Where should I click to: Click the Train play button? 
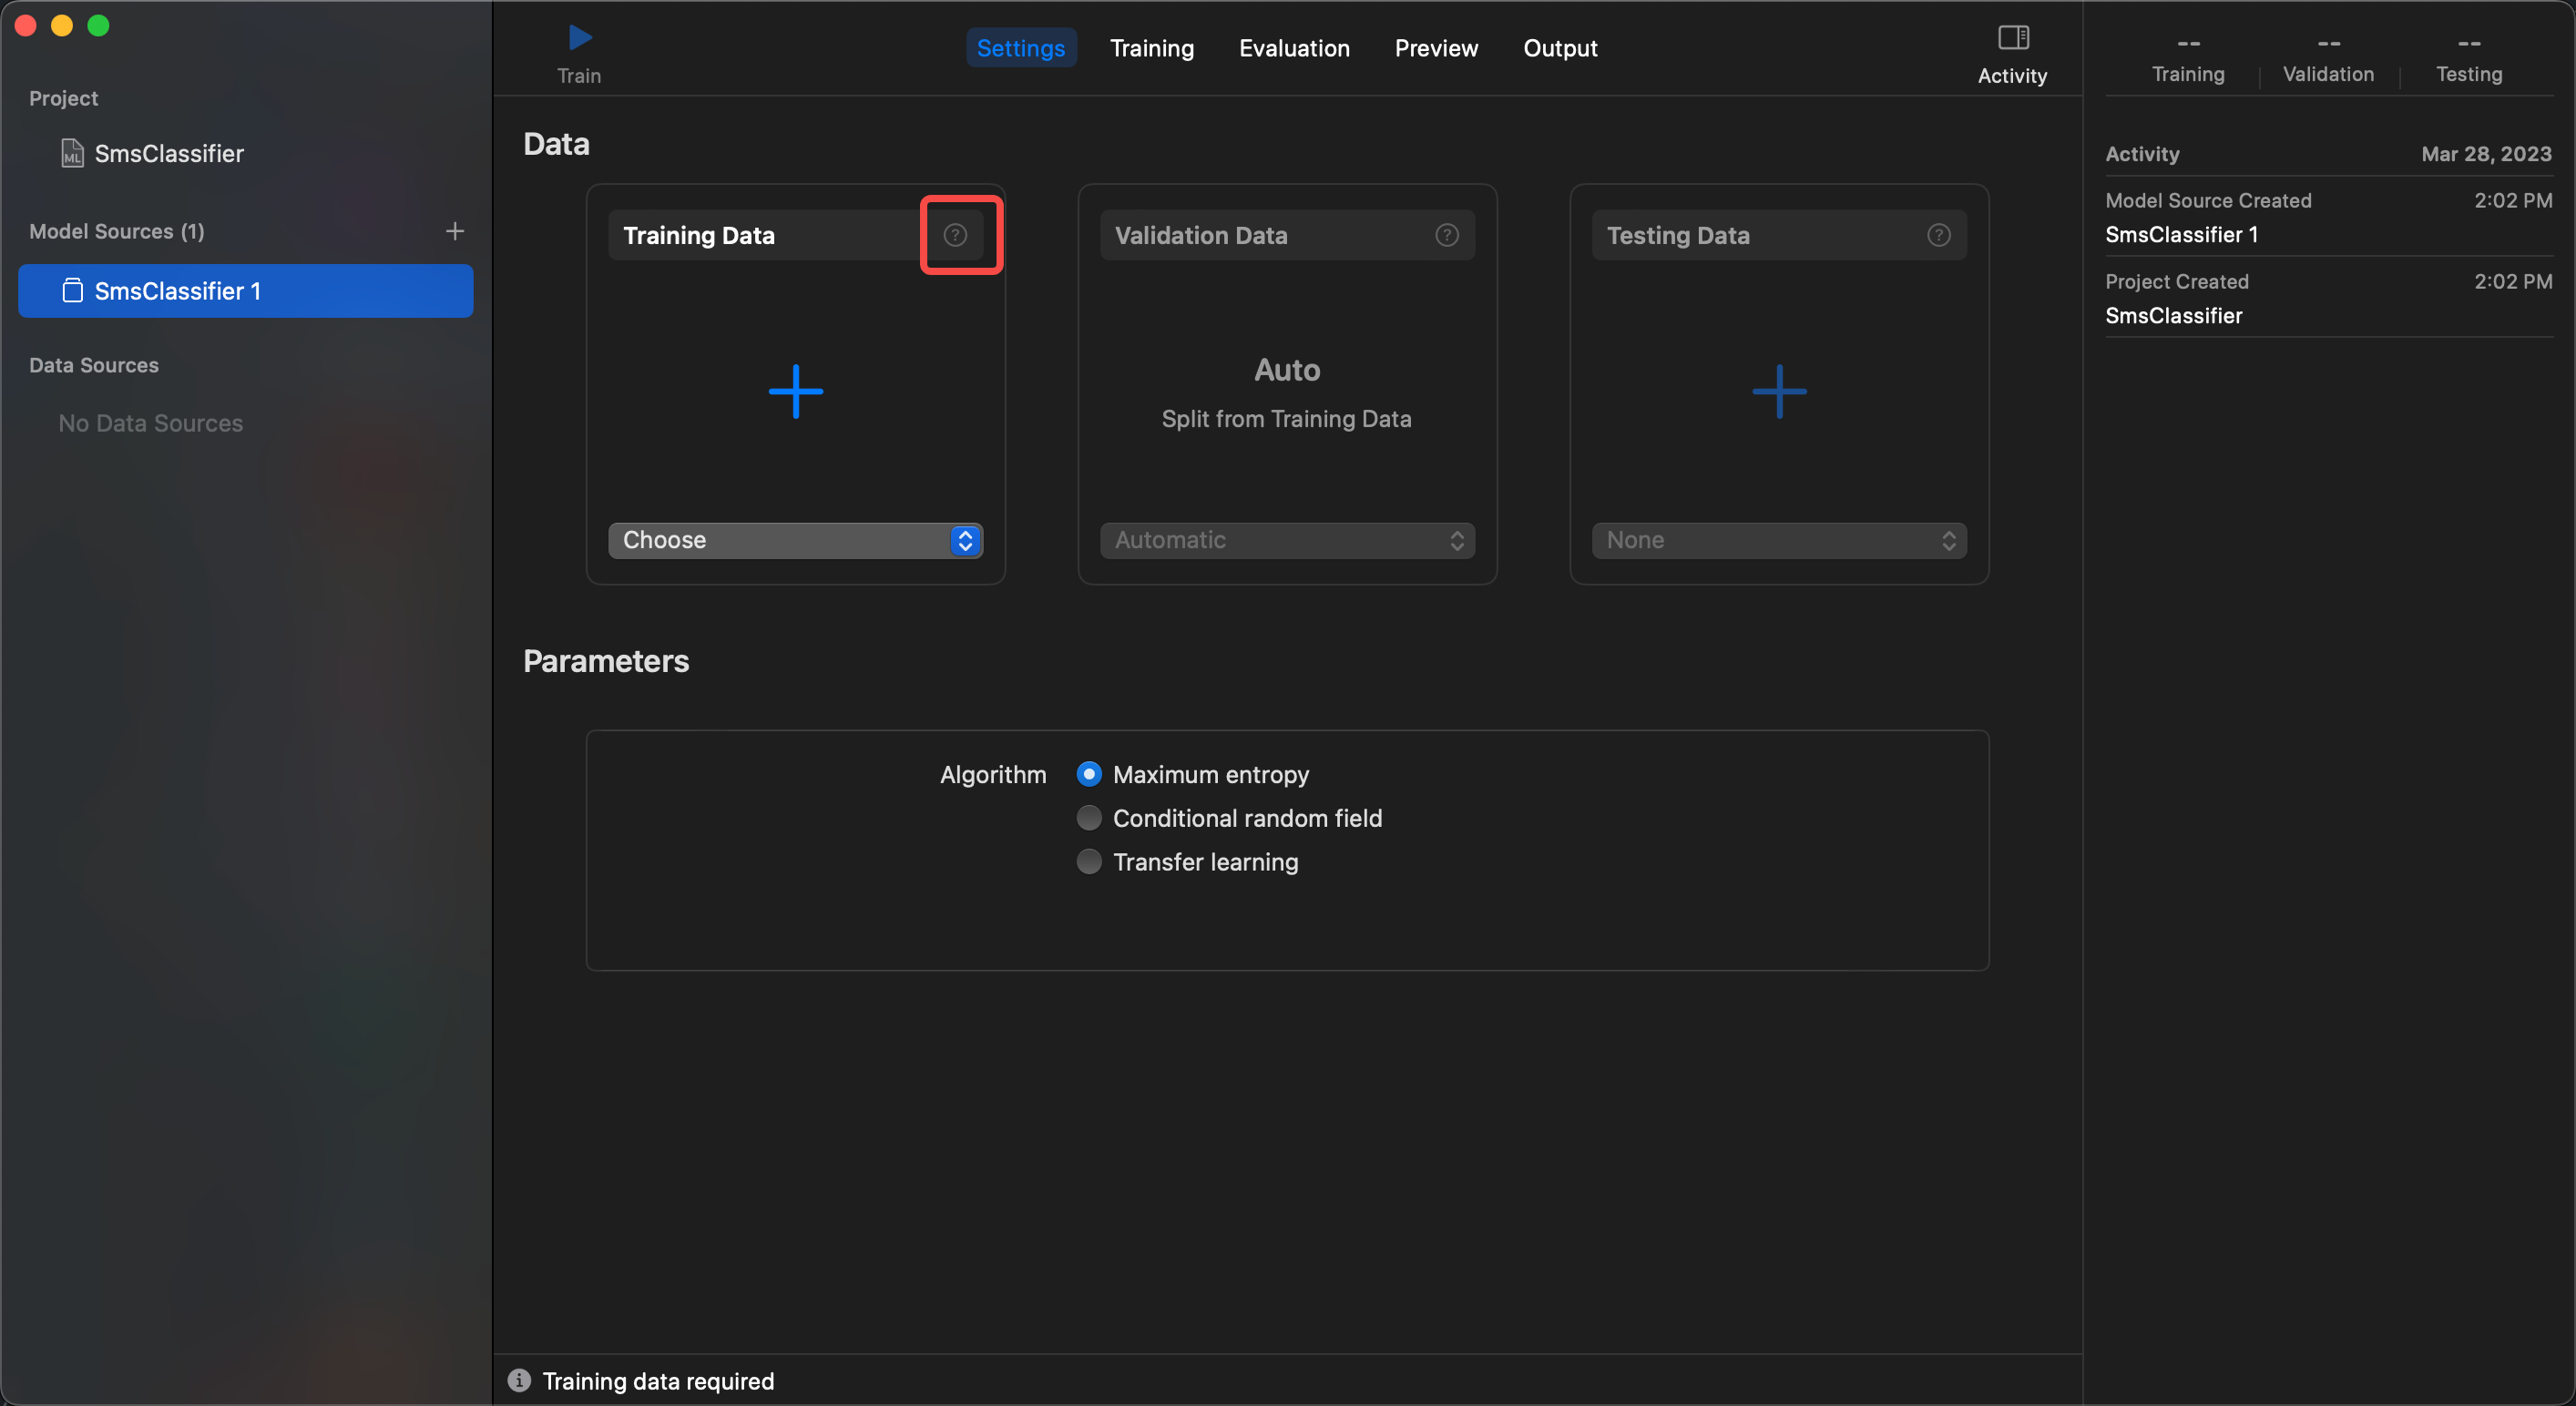[x=579, y=38]
